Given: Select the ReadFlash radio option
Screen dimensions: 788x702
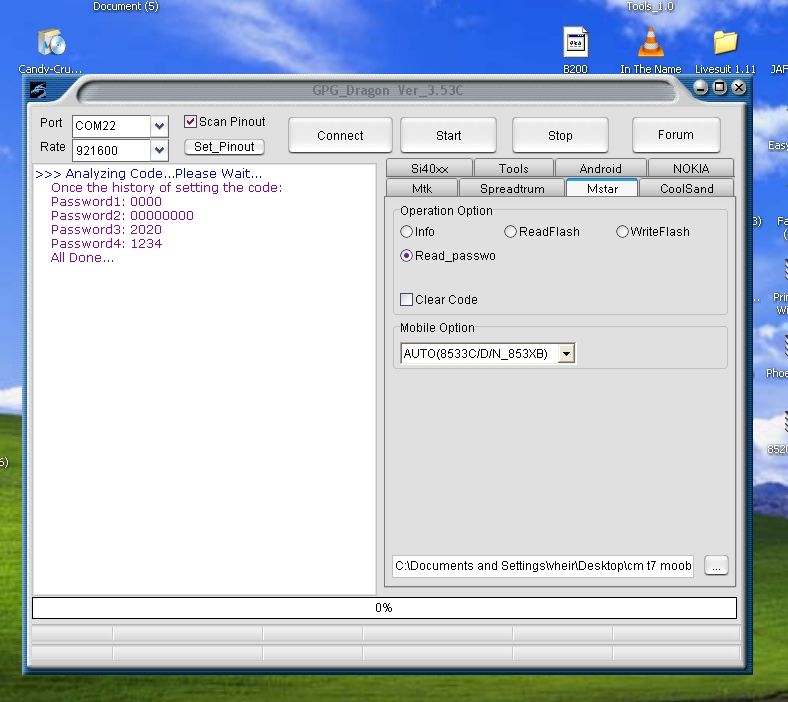Looking at the screenshot, I should (511, 232).
